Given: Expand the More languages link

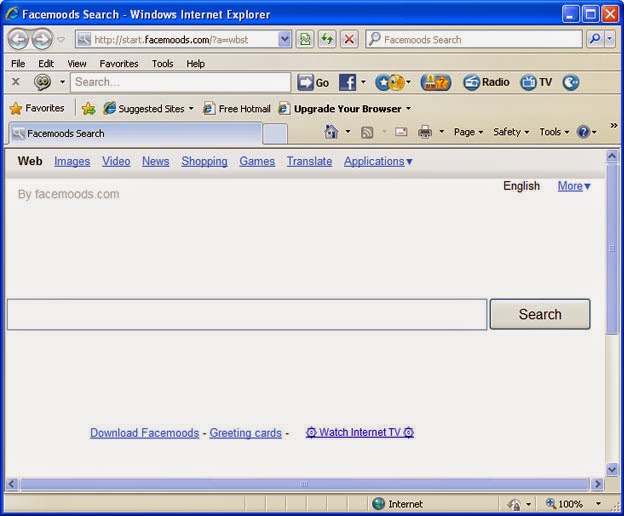Looking at the screenshot, I should point(574,186).
